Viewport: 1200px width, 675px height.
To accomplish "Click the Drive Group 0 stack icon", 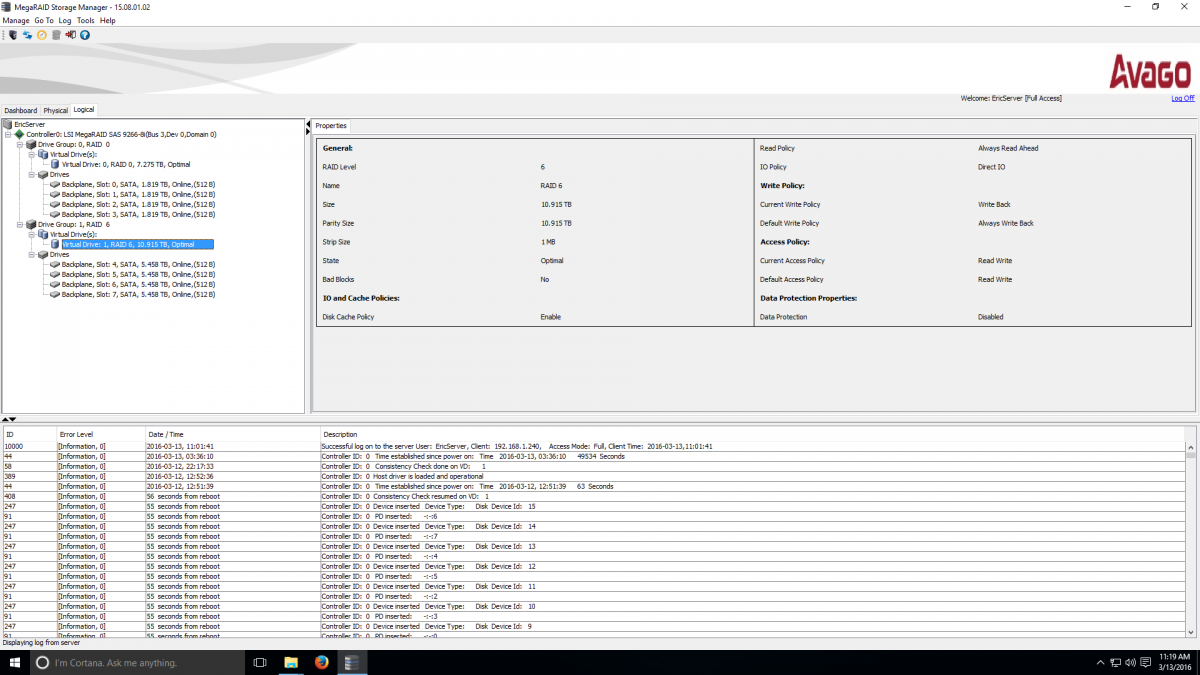I will click(x=31, y=144).
